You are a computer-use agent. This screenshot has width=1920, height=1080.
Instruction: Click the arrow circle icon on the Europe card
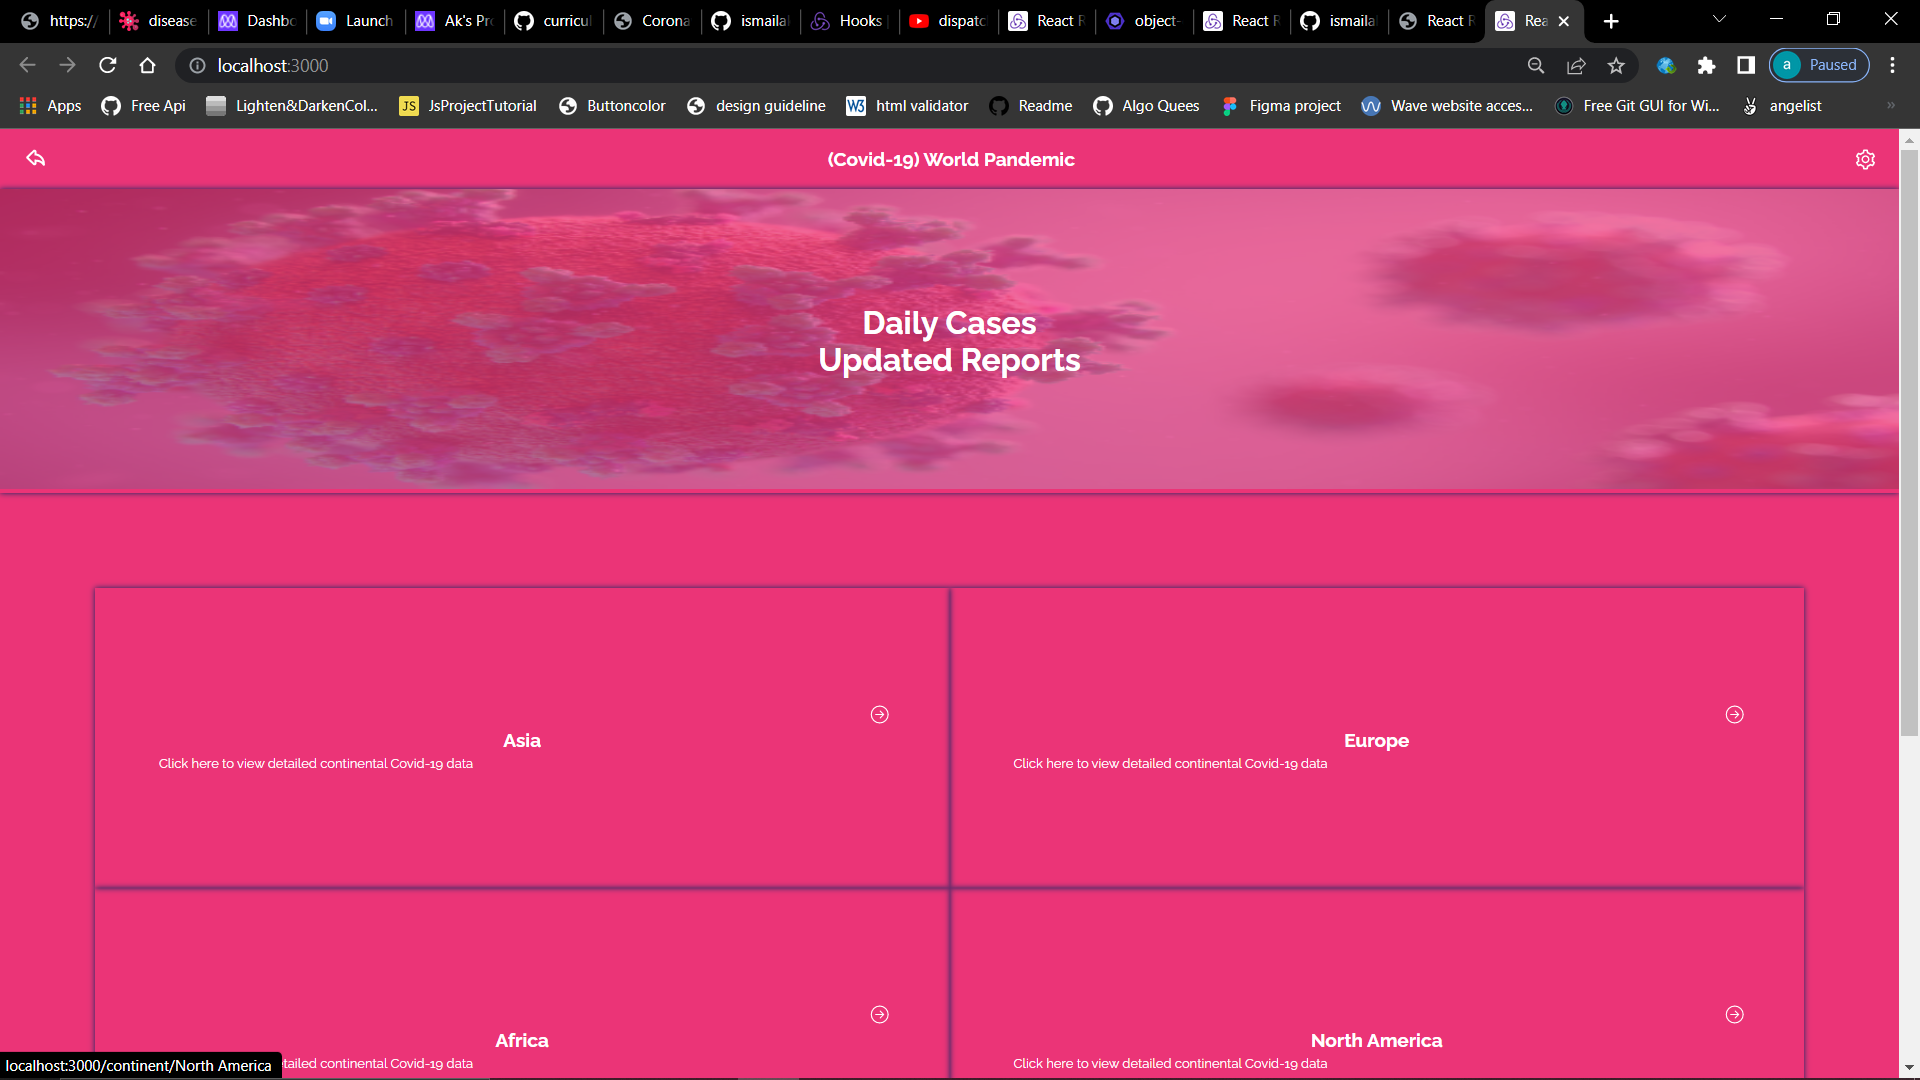coord(1735,714)
